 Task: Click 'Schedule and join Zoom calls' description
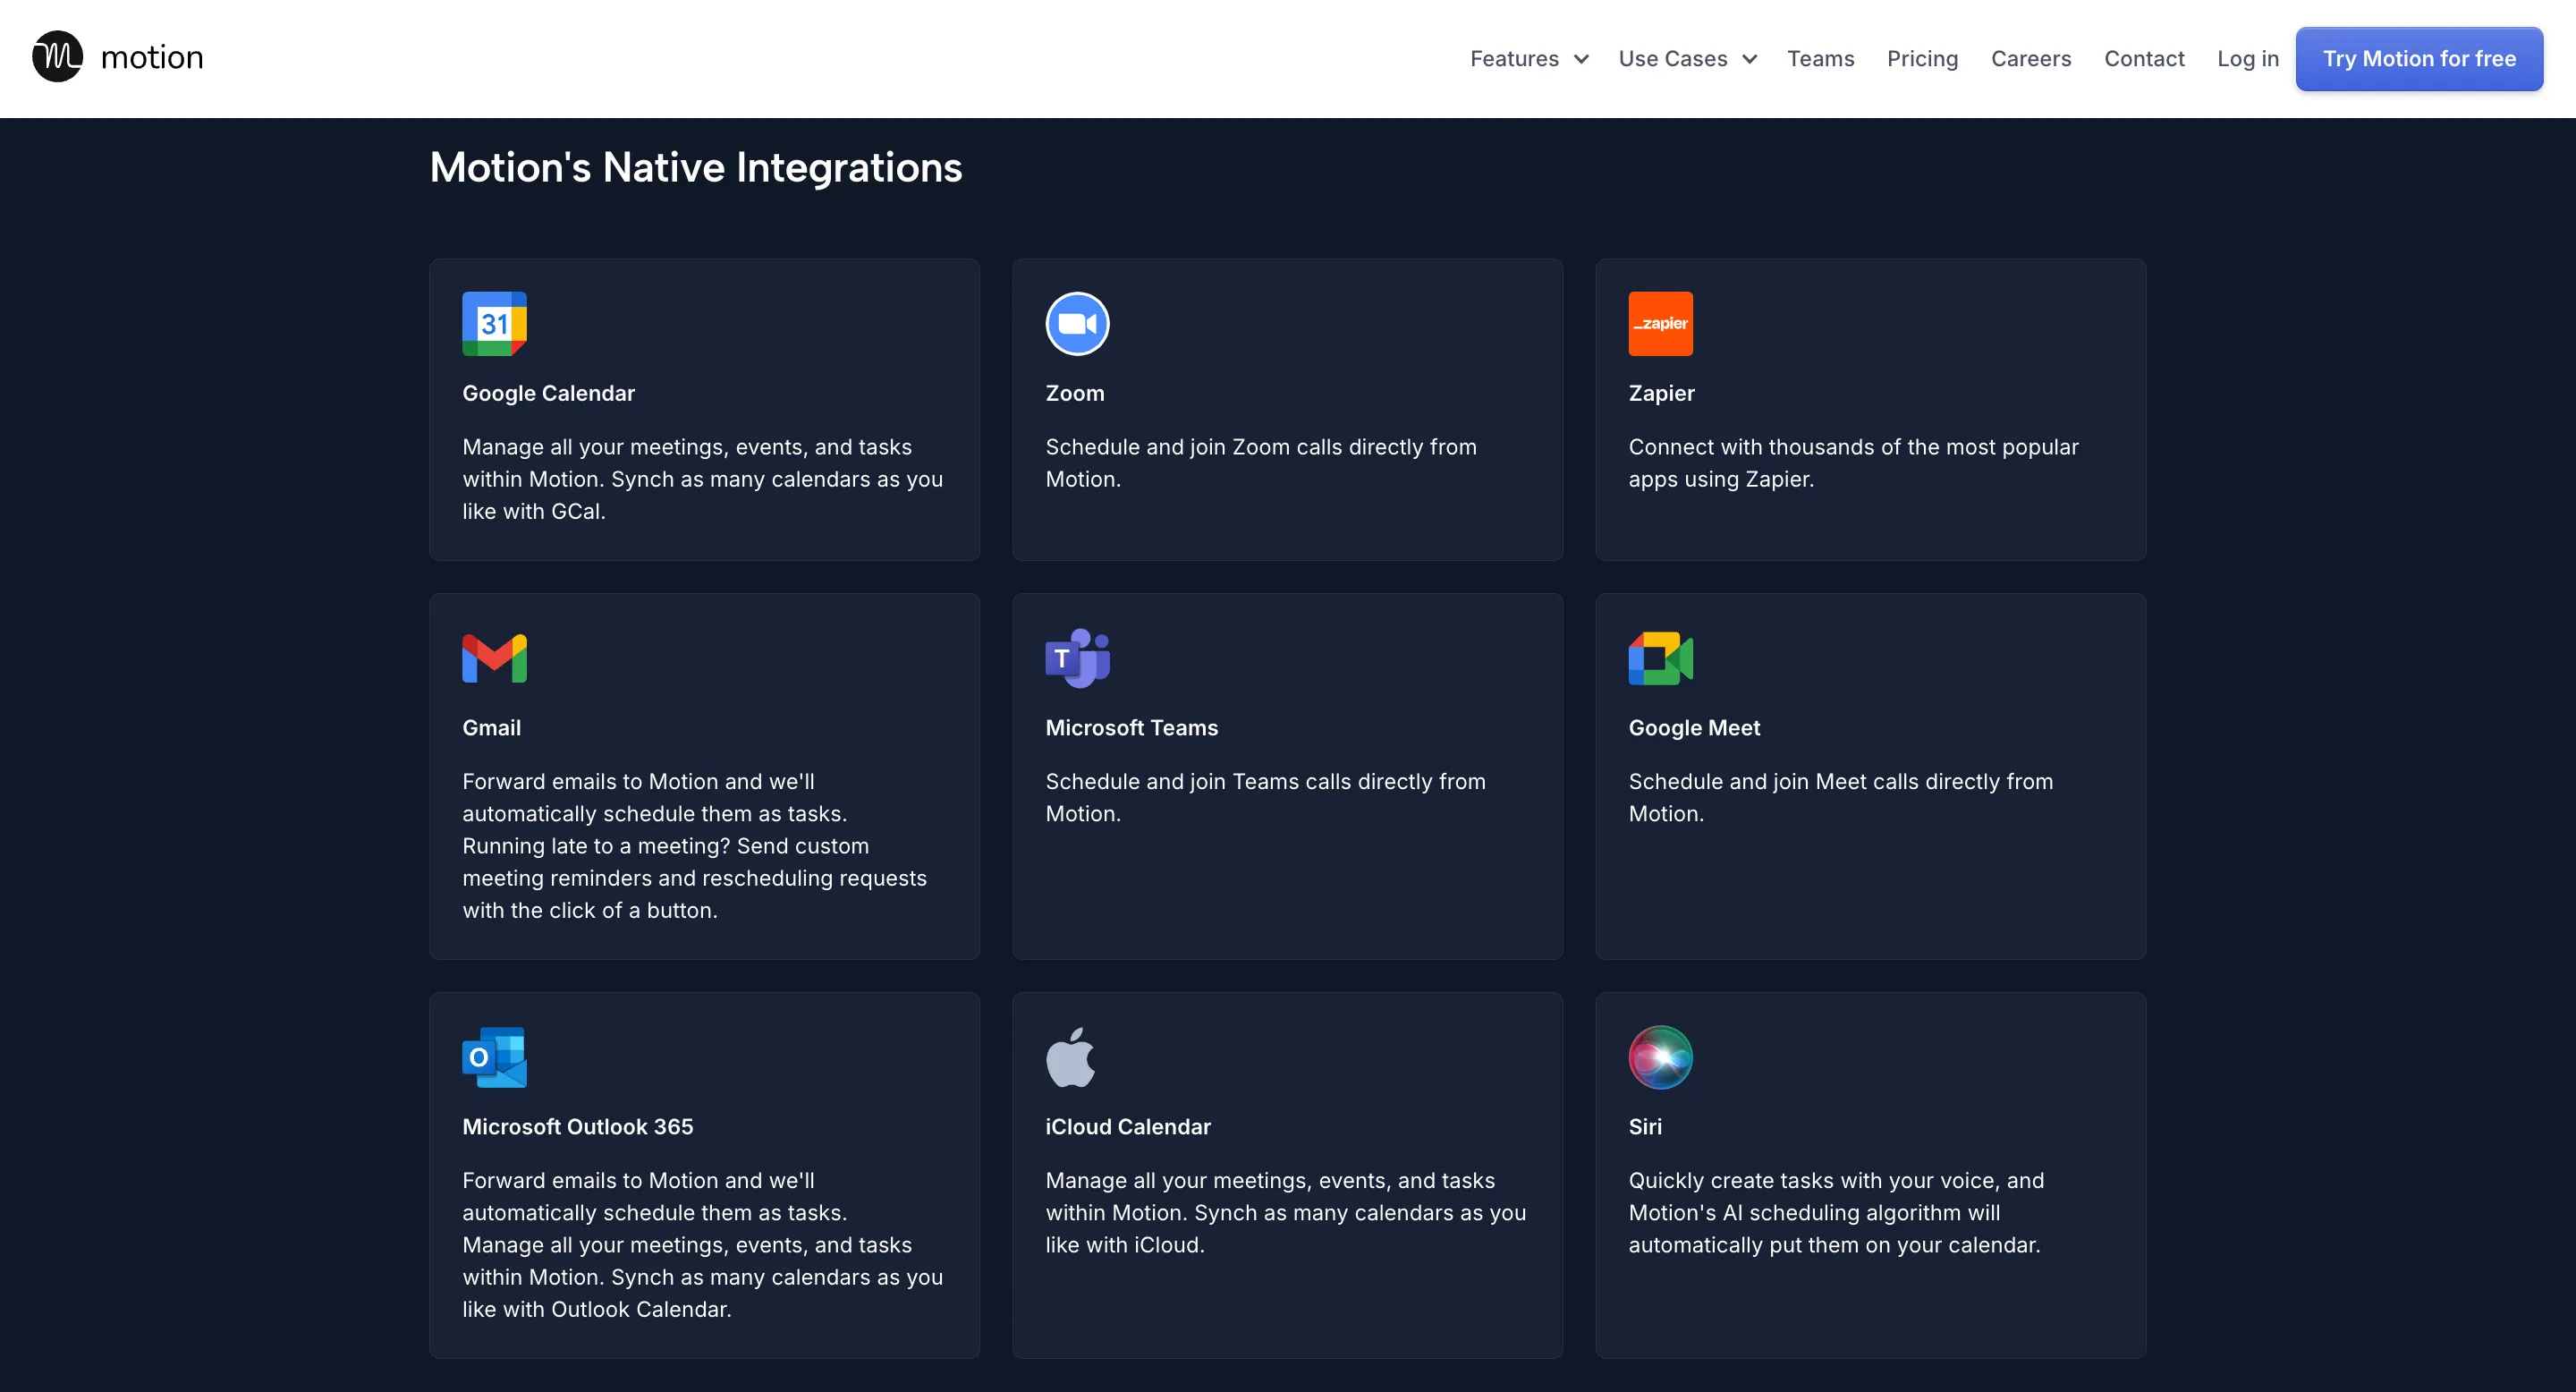(1260, 463)
